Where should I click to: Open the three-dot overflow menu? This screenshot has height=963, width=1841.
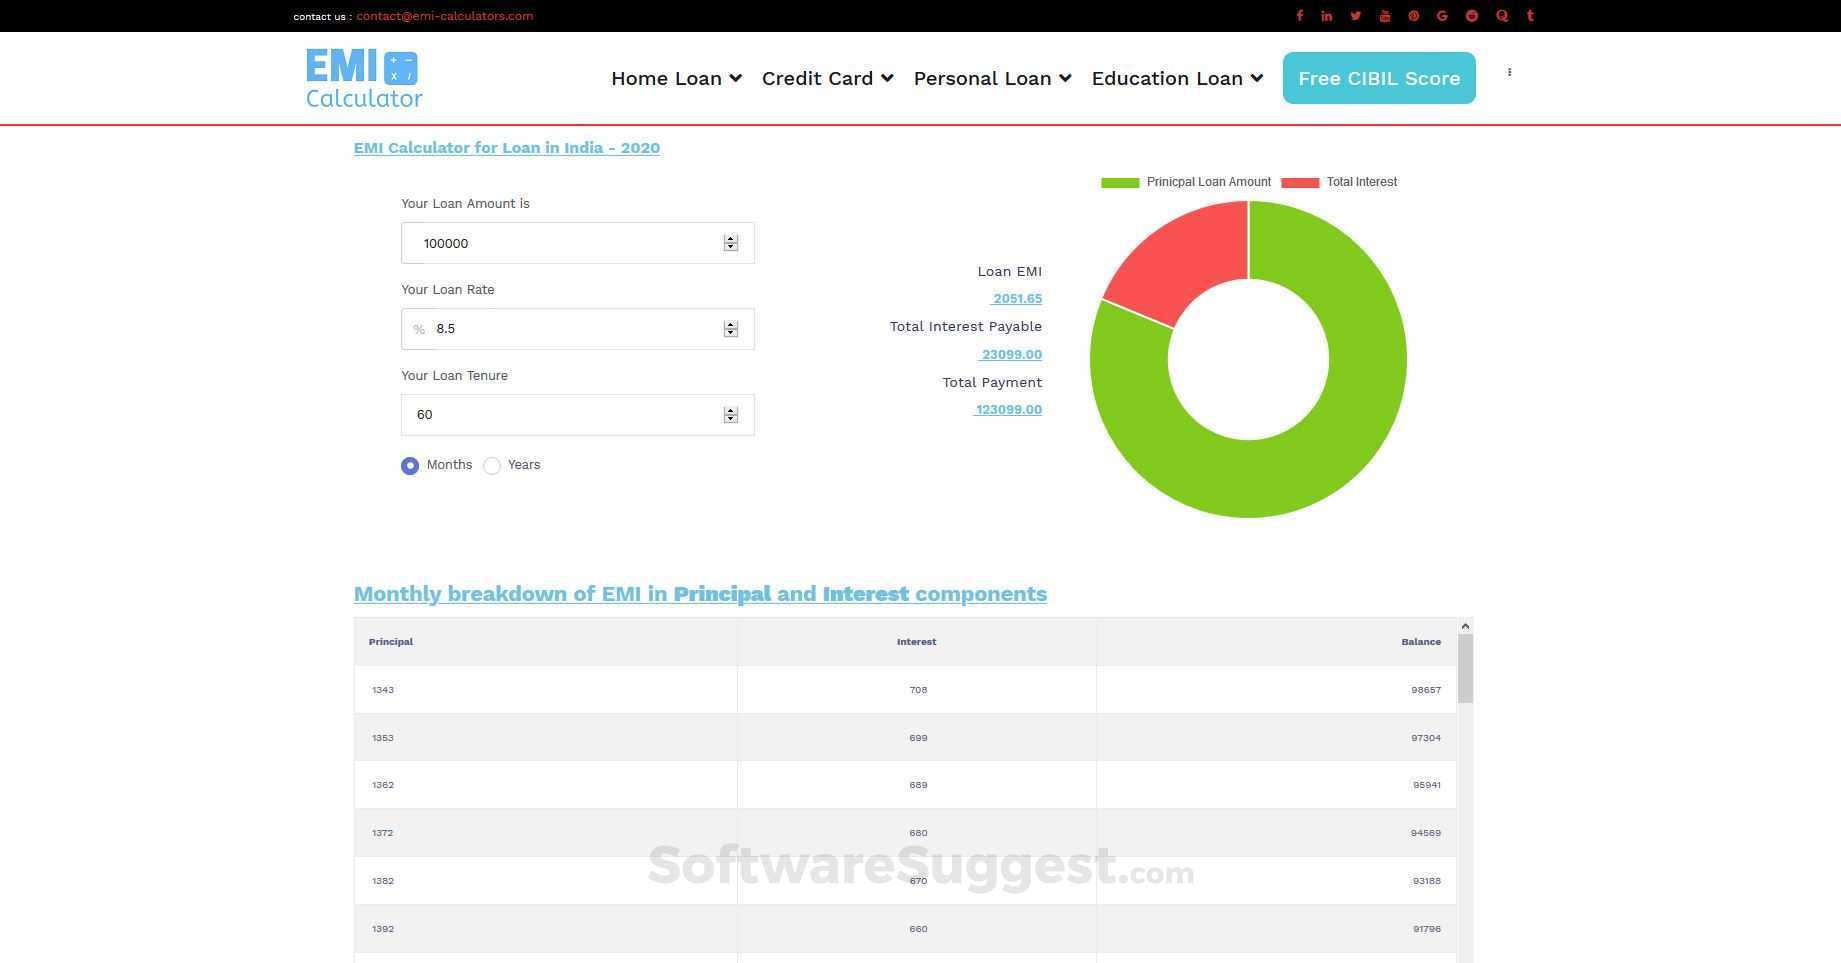point(1509,72)
